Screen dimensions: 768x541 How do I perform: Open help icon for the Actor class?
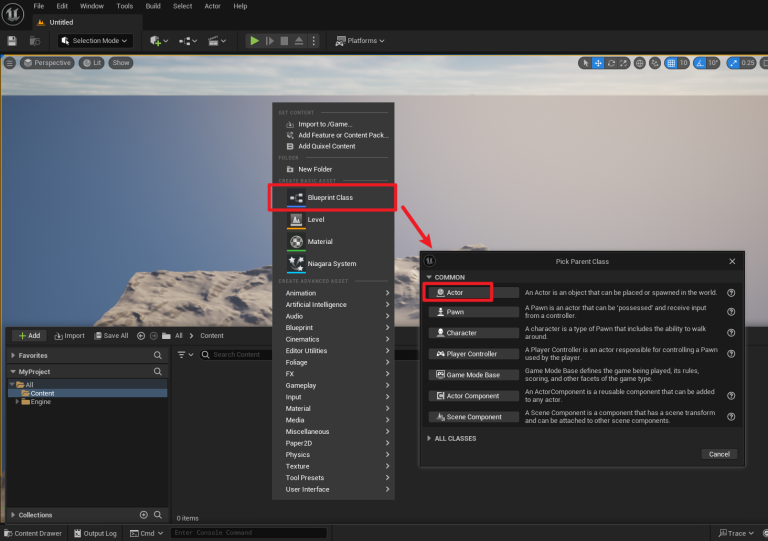(x=731, y=293)
